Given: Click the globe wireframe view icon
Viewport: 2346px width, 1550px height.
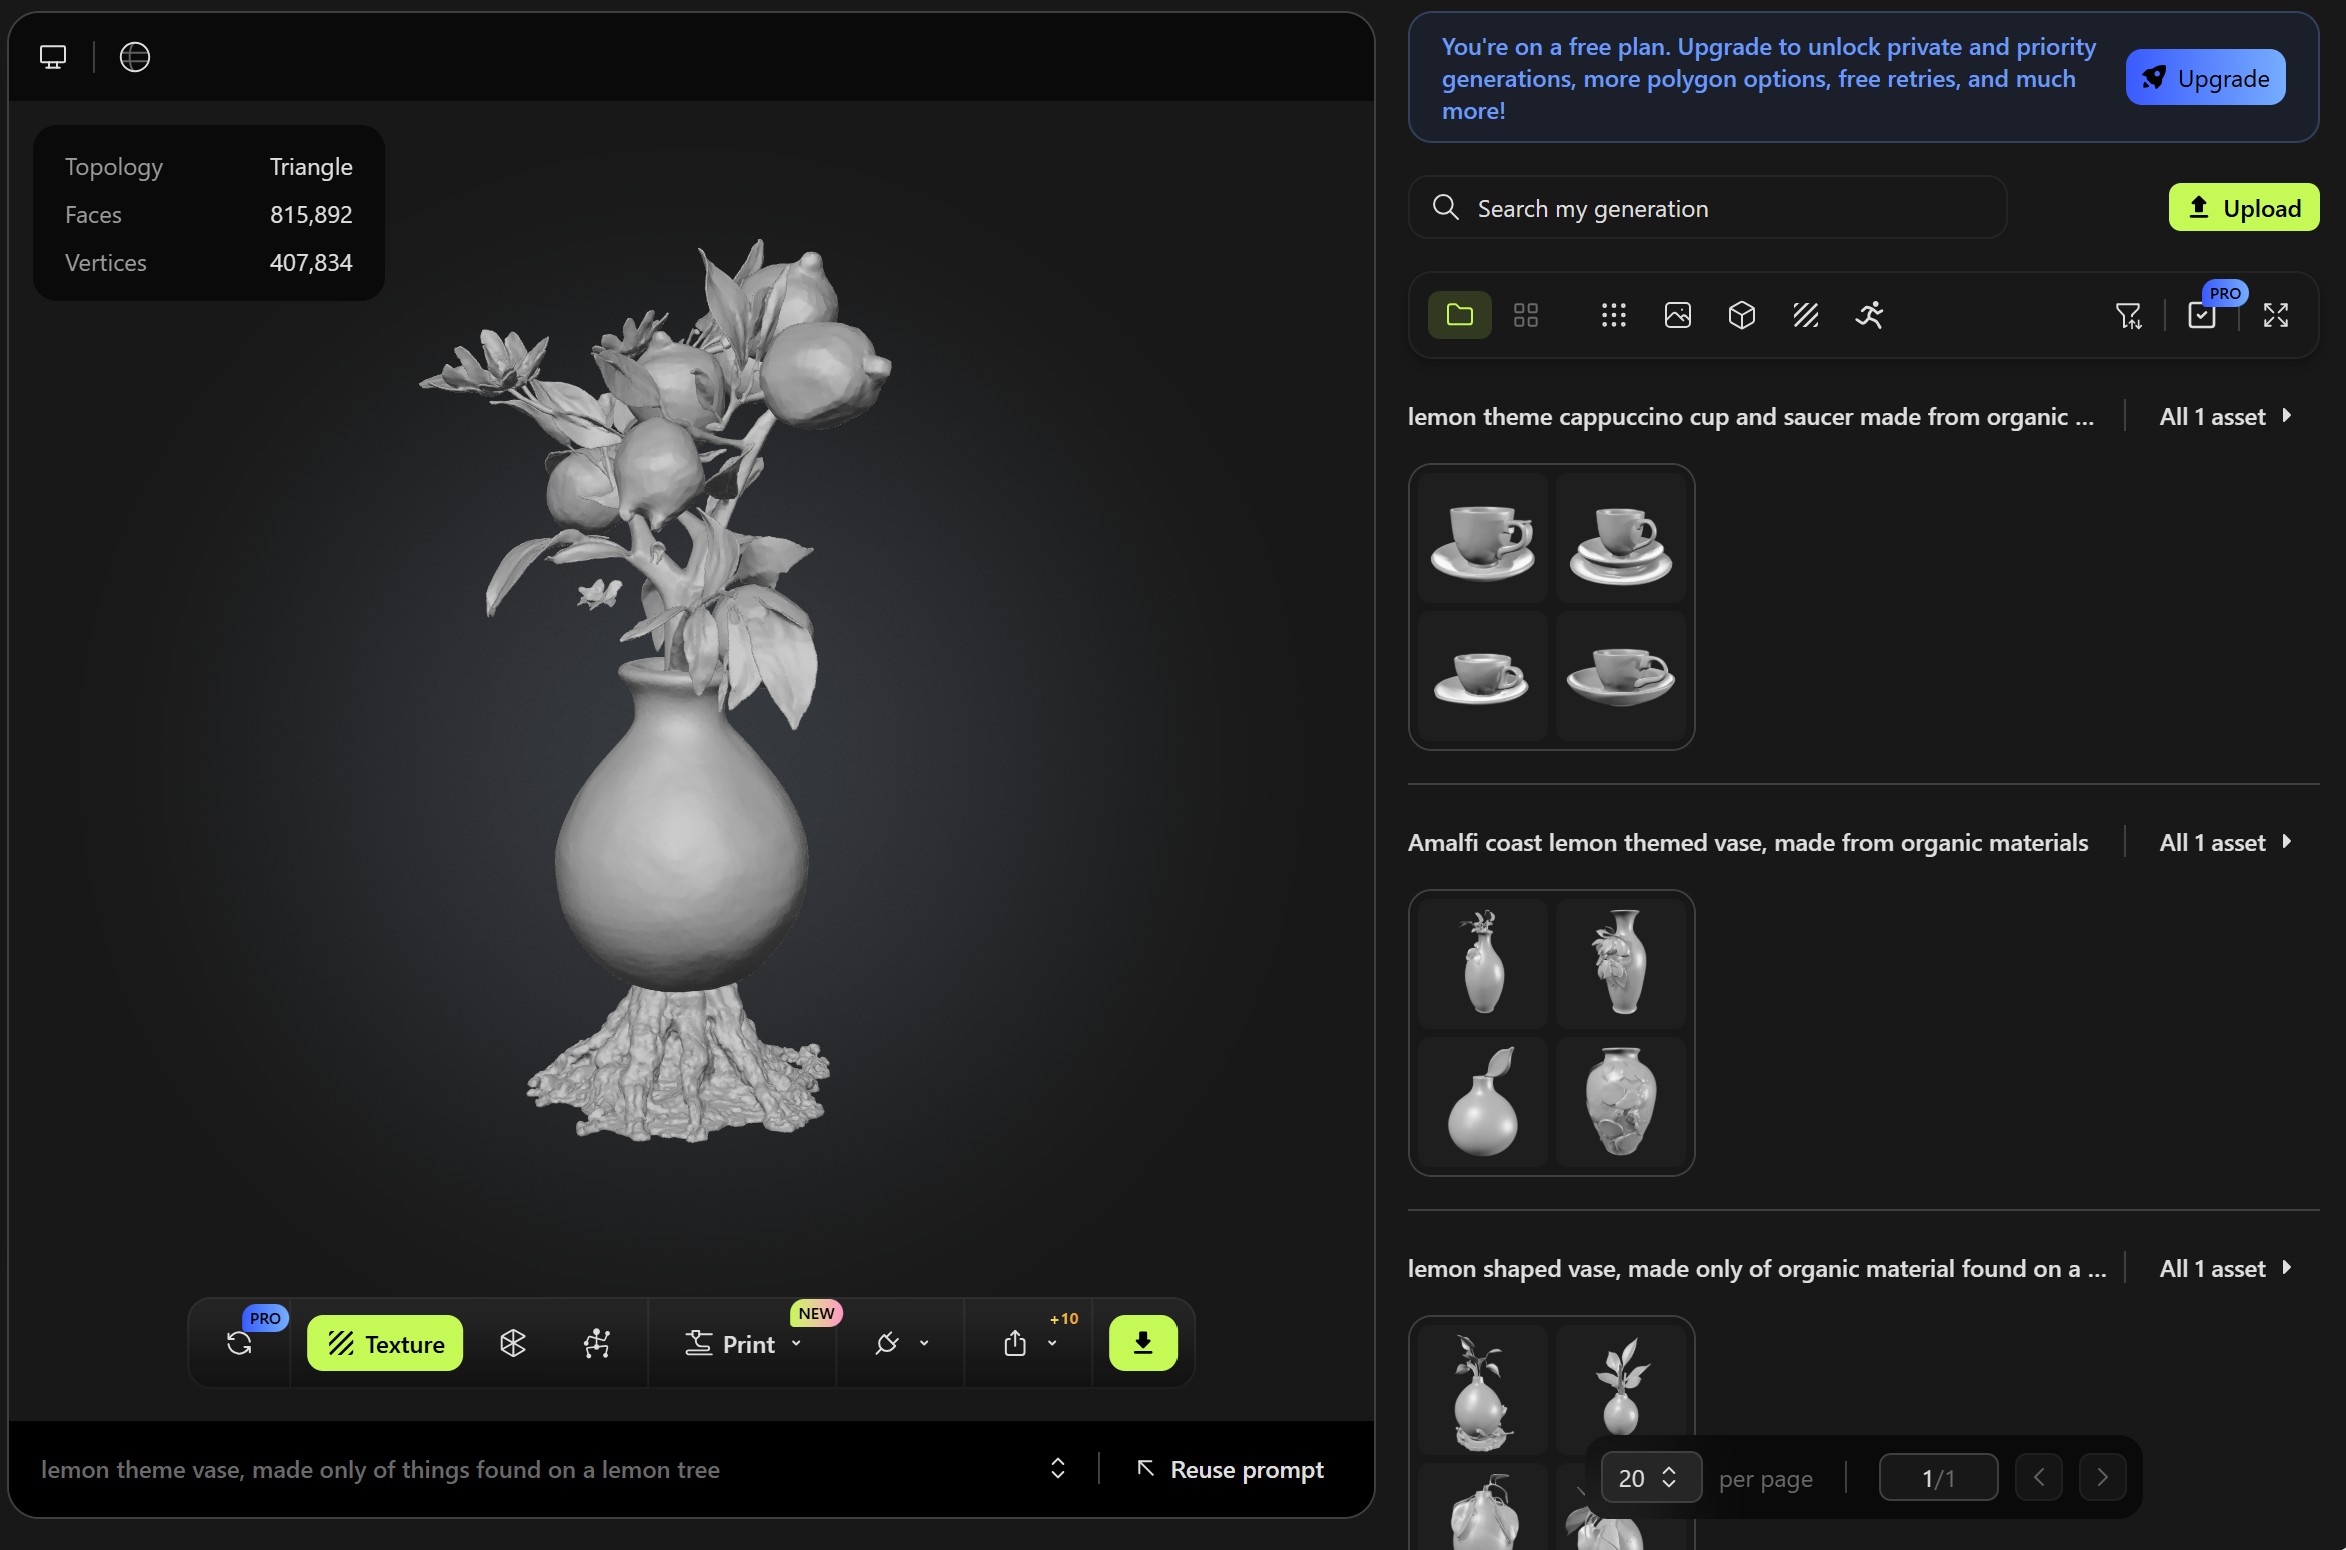Looking at the screenshot, I should [135, 57].
